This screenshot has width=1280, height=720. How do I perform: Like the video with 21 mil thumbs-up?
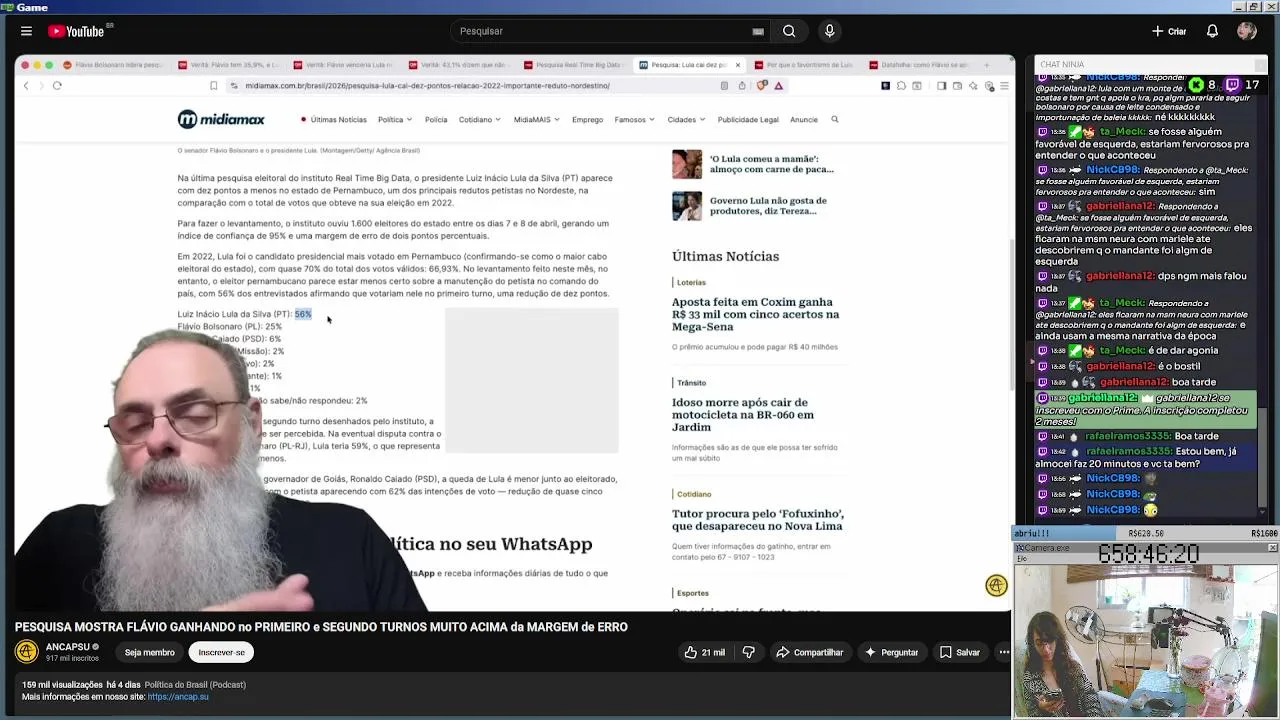point(705,652)
